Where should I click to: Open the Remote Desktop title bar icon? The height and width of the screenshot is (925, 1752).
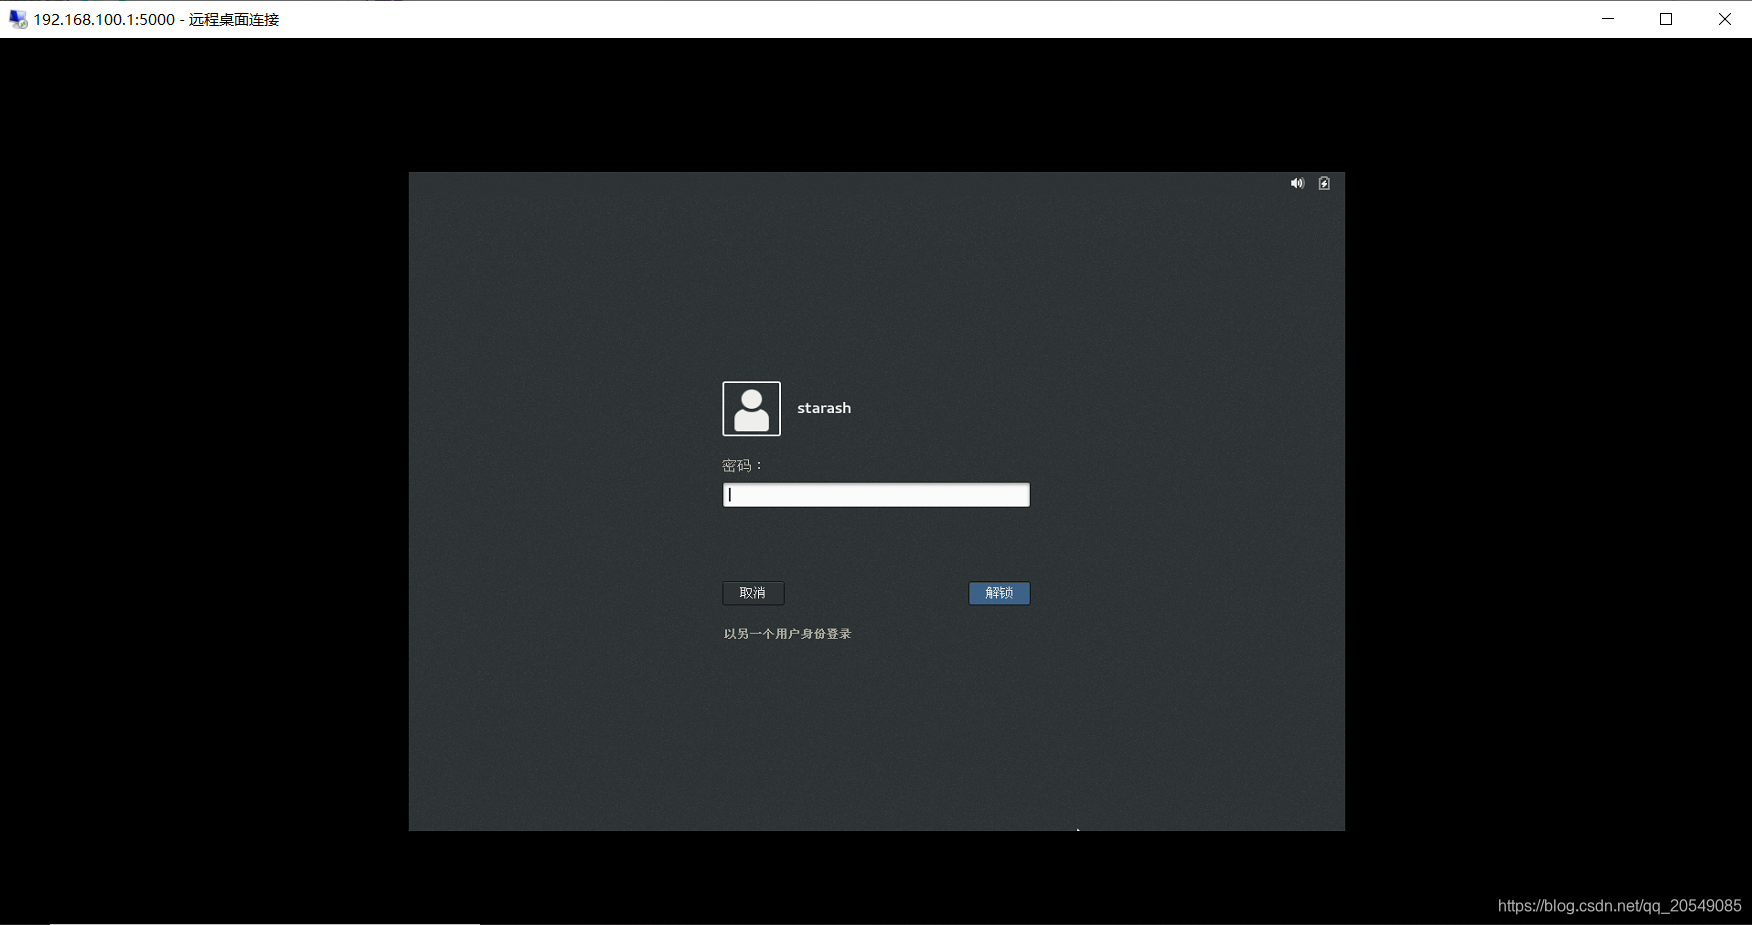17,19
